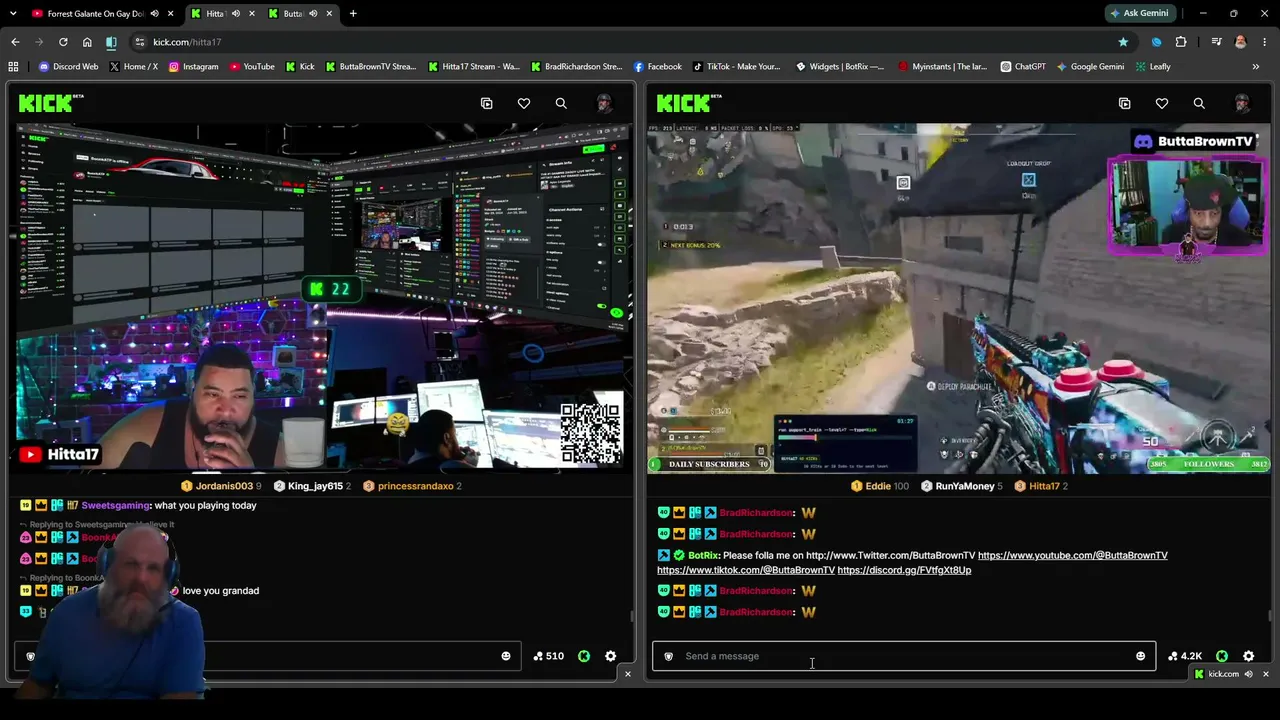Open the popout icon in ButtaBrownTV pane
This screenshot has width=1280, height=720.
point(1125,103)
